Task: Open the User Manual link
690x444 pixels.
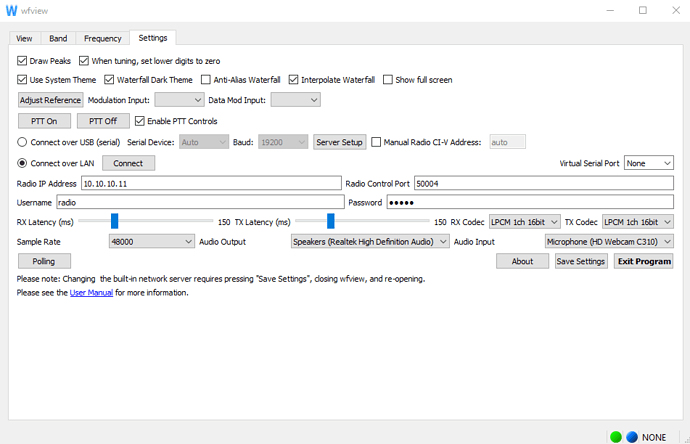Action: tap(91, 293)
